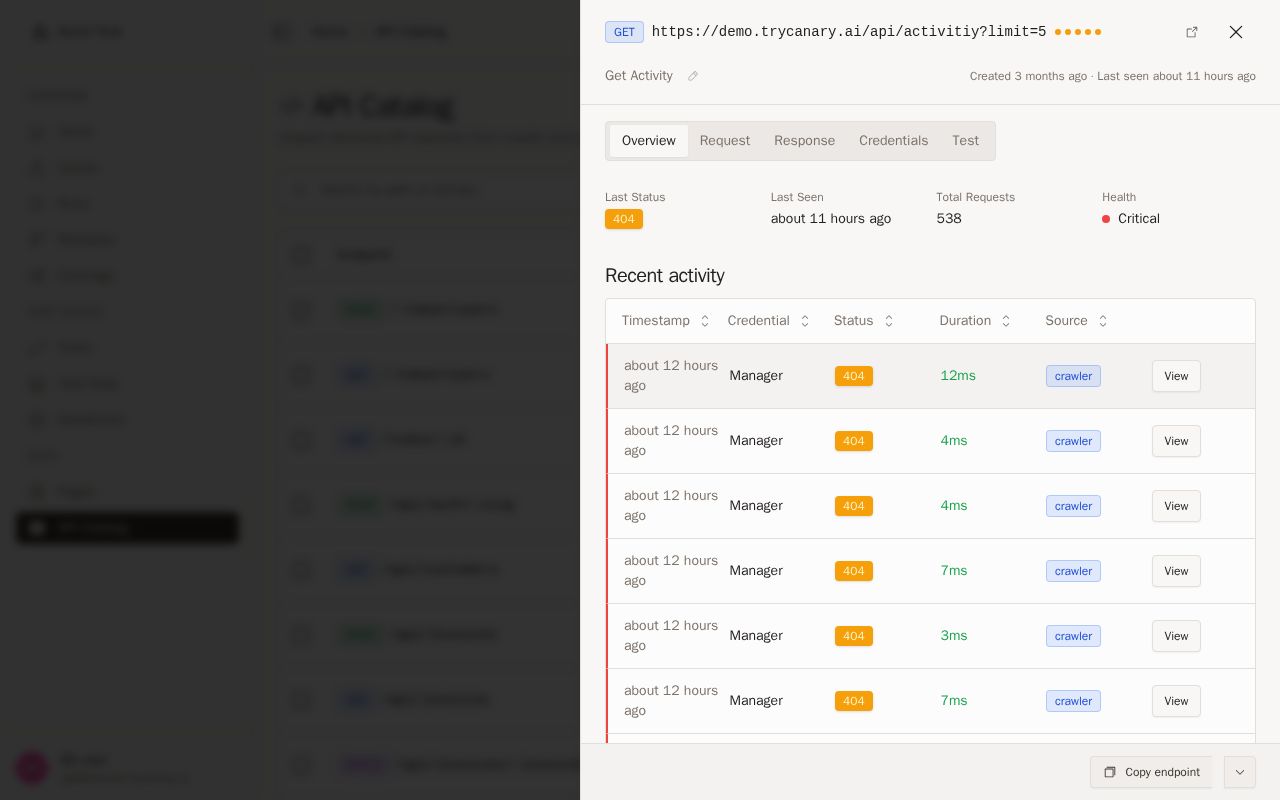Click the Last Status 404 badge

(624, 219)
